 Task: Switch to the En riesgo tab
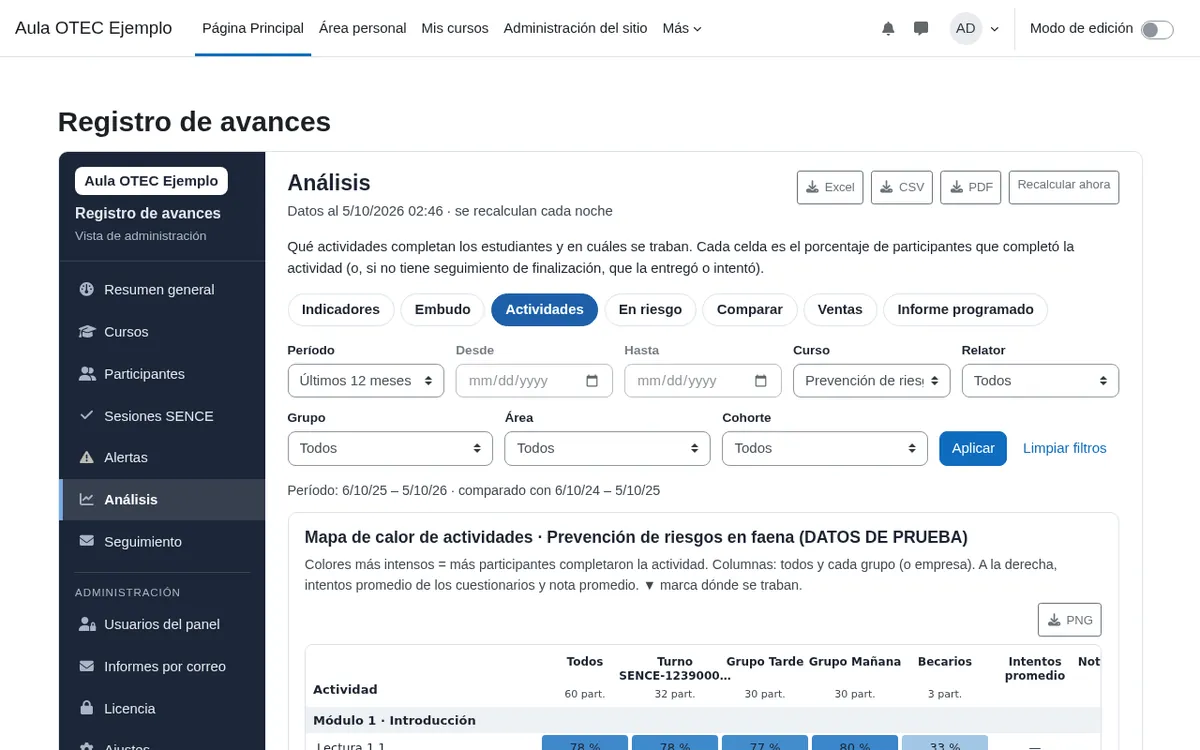pyautogui.click(x=650, y=310)
